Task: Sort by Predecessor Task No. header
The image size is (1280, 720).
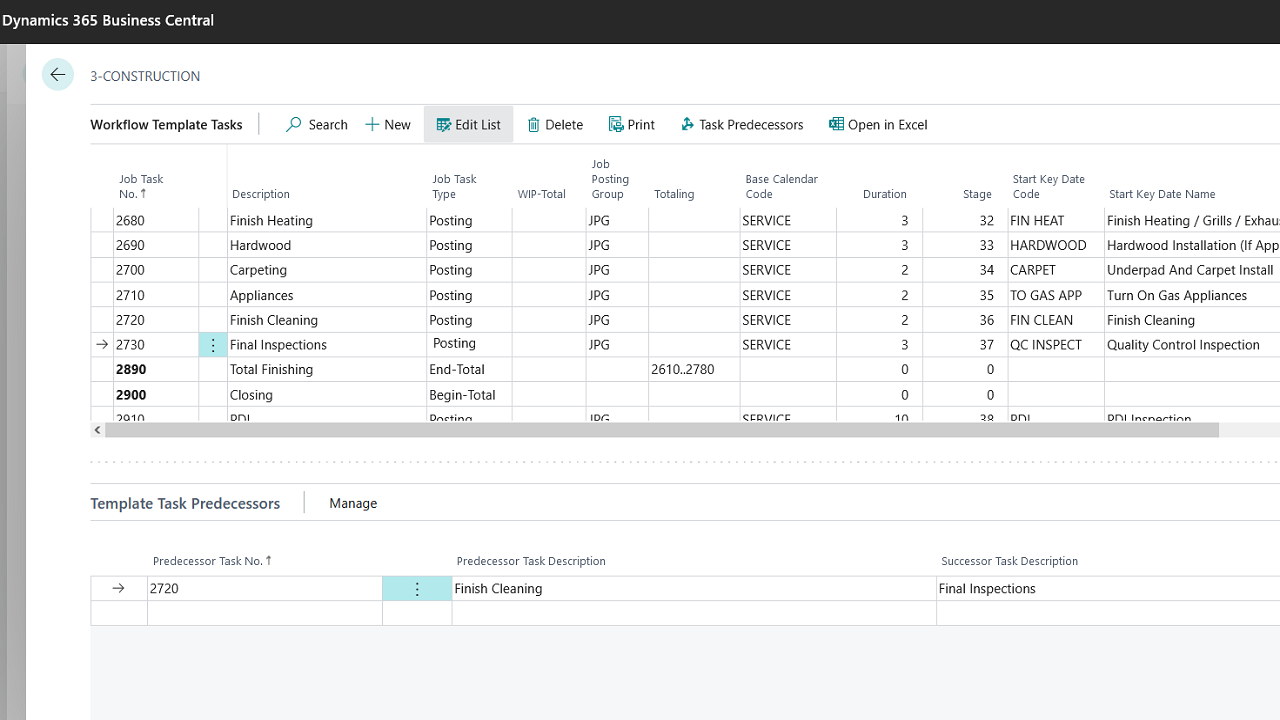Action: coord(212,561)
